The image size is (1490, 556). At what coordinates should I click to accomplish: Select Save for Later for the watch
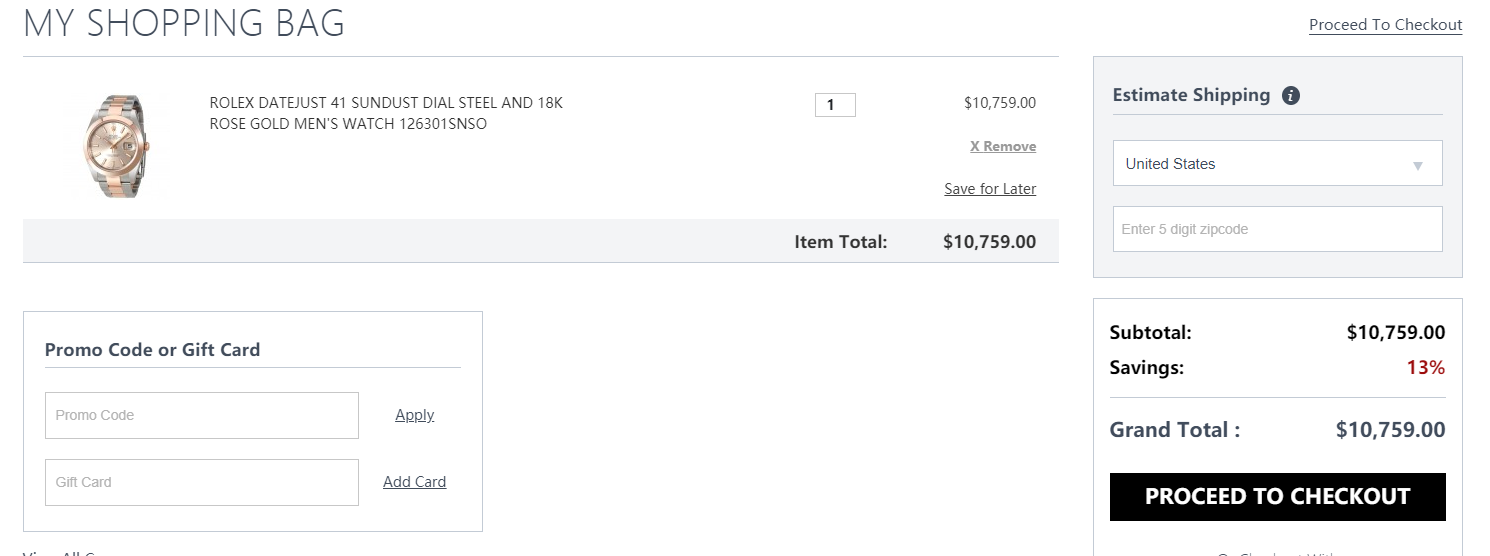[x=990, y=189]
